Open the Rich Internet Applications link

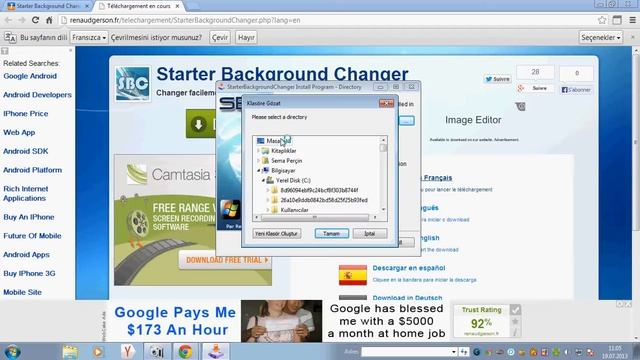pyautogui.click(x=25, y=193)
